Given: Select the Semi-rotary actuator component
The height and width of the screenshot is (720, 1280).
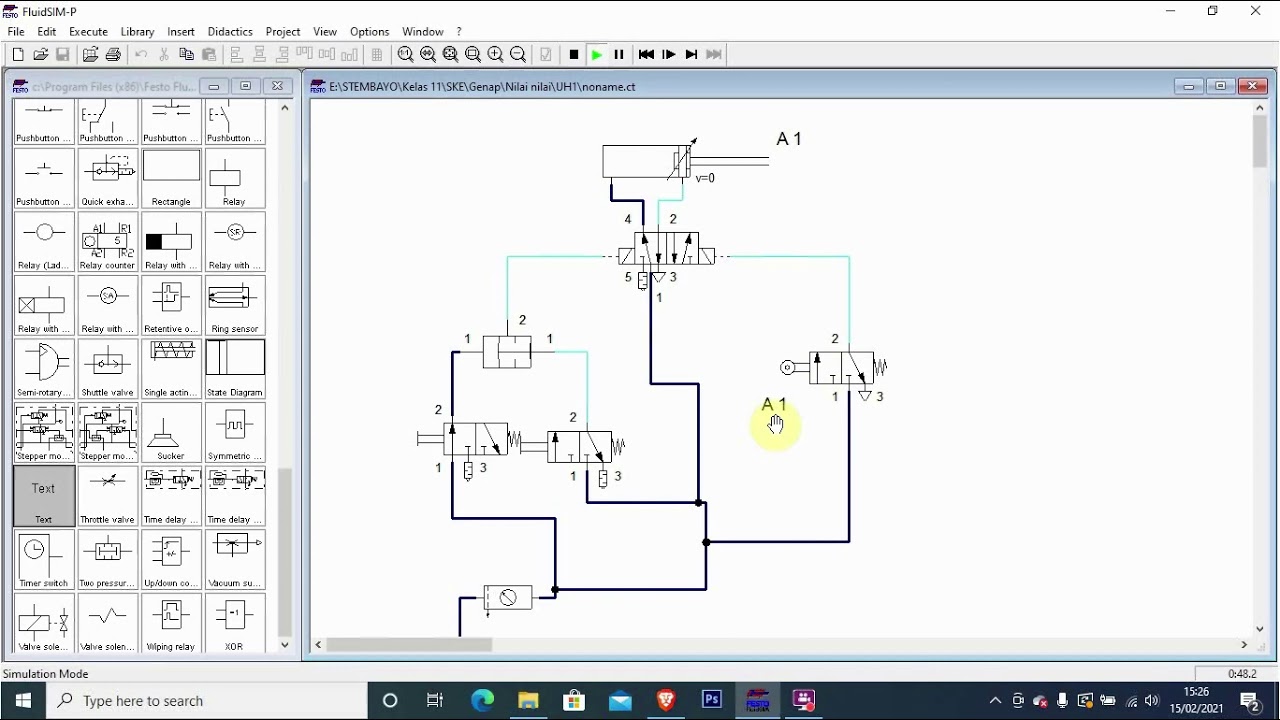Looking at the screenshot, I should tap(44, 369).
